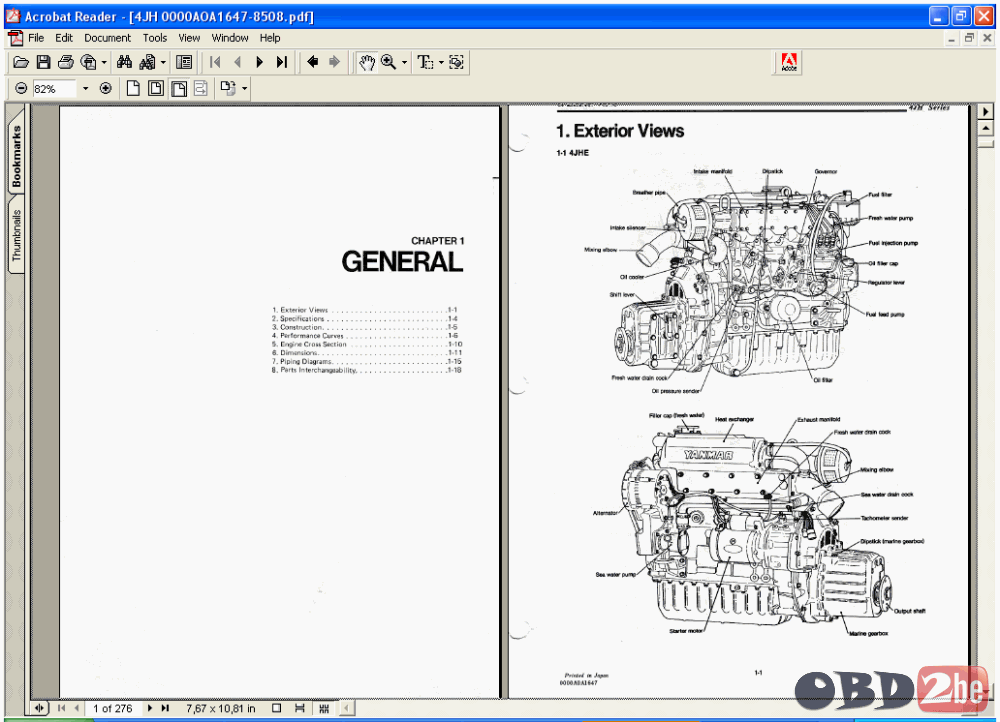Viewport: 1000px width, 722px height.
Task: Click the 'Specifications' contents entry
Action: tap(302, 318)
